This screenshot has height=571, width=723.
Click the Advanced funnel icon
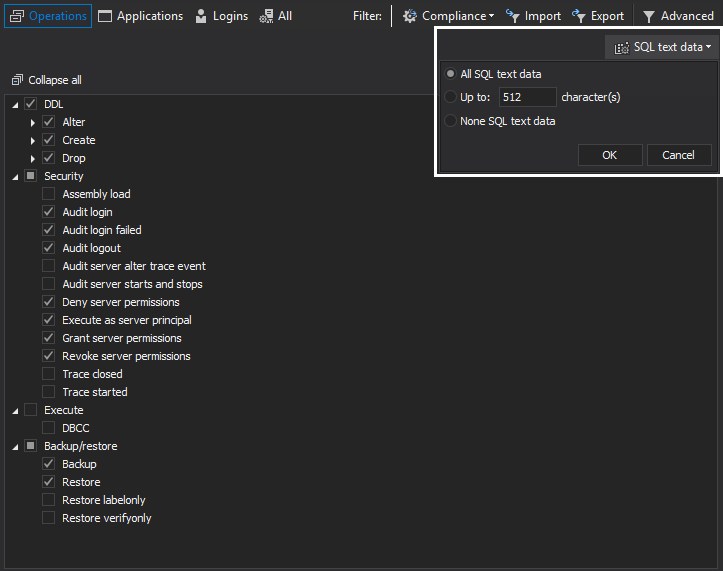(x=649, y=17)
